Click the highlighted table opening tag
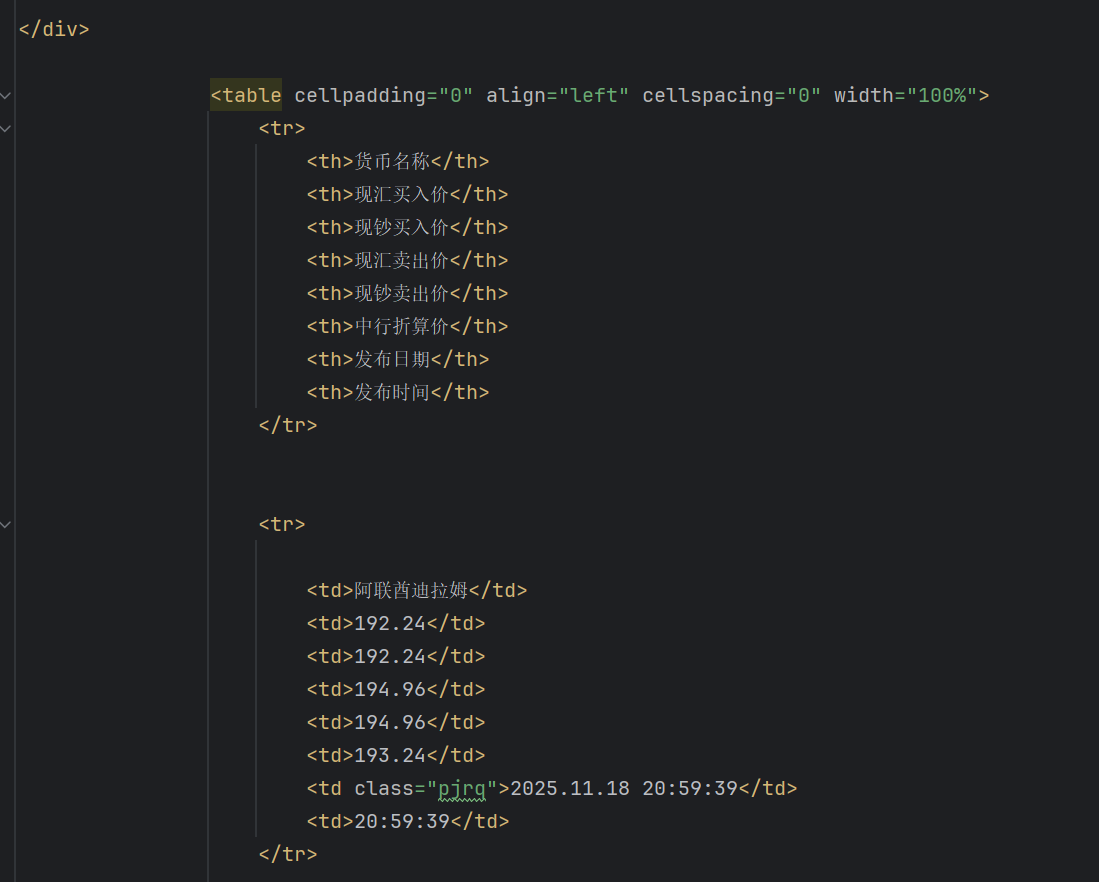This screenshot has height=882, width=1099. (246, 96)
